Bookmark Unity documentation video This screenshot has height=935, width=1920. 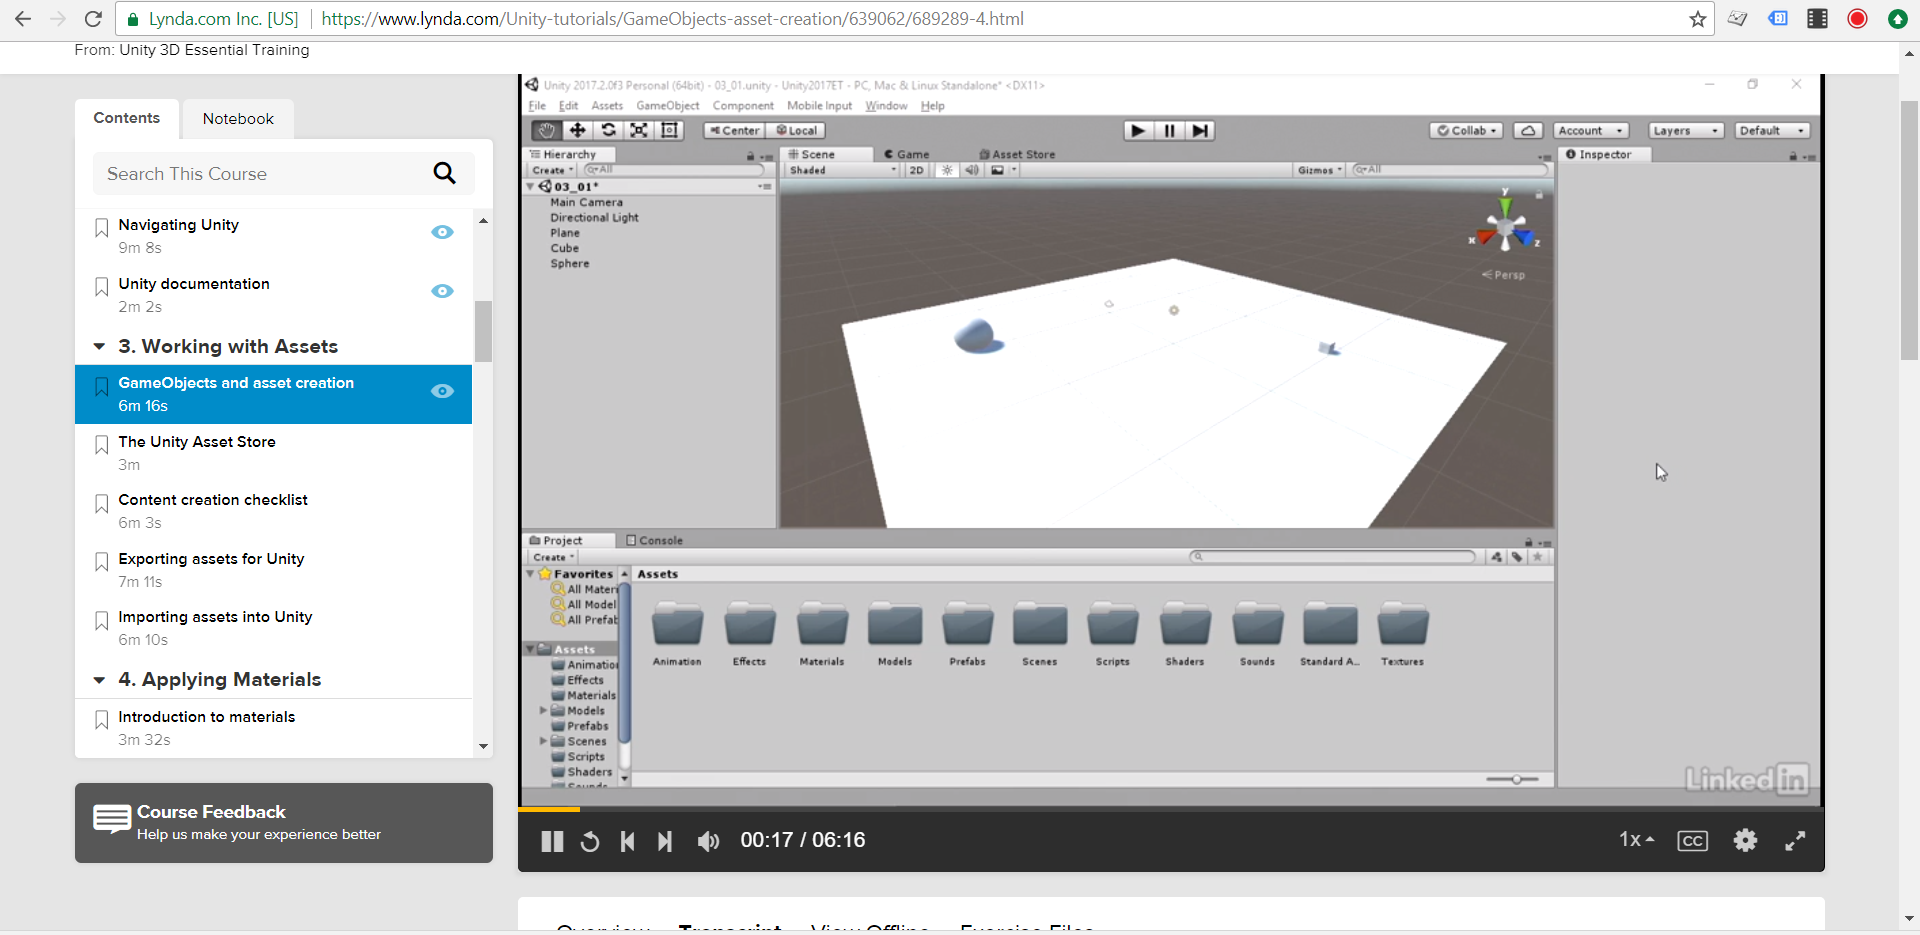tap(101, 287)
